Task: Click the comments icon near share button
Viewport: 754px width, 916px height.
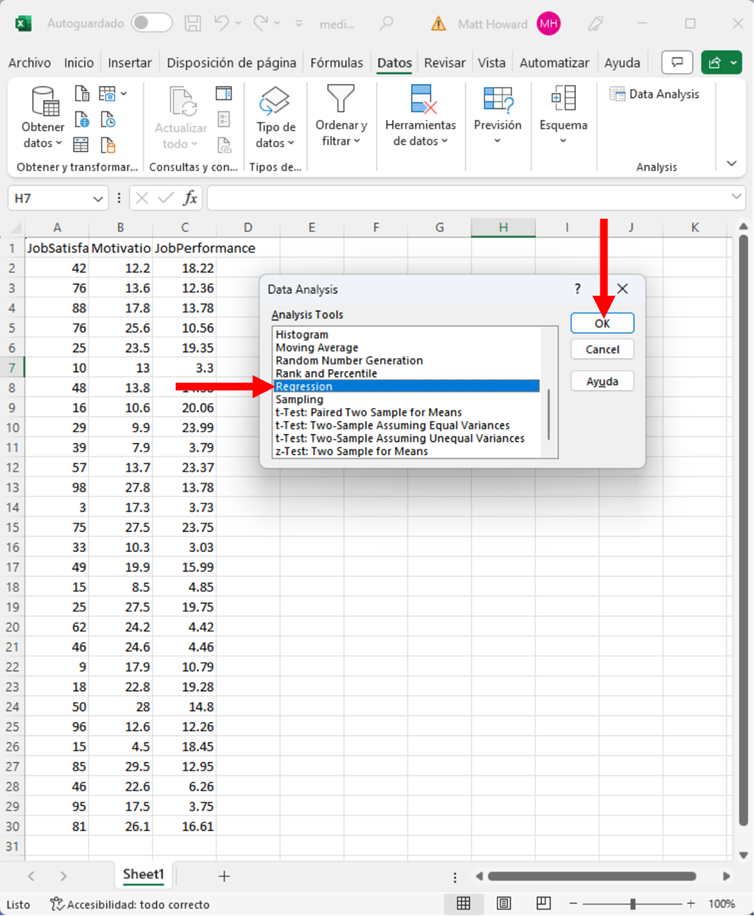Action: coord(677,63)
